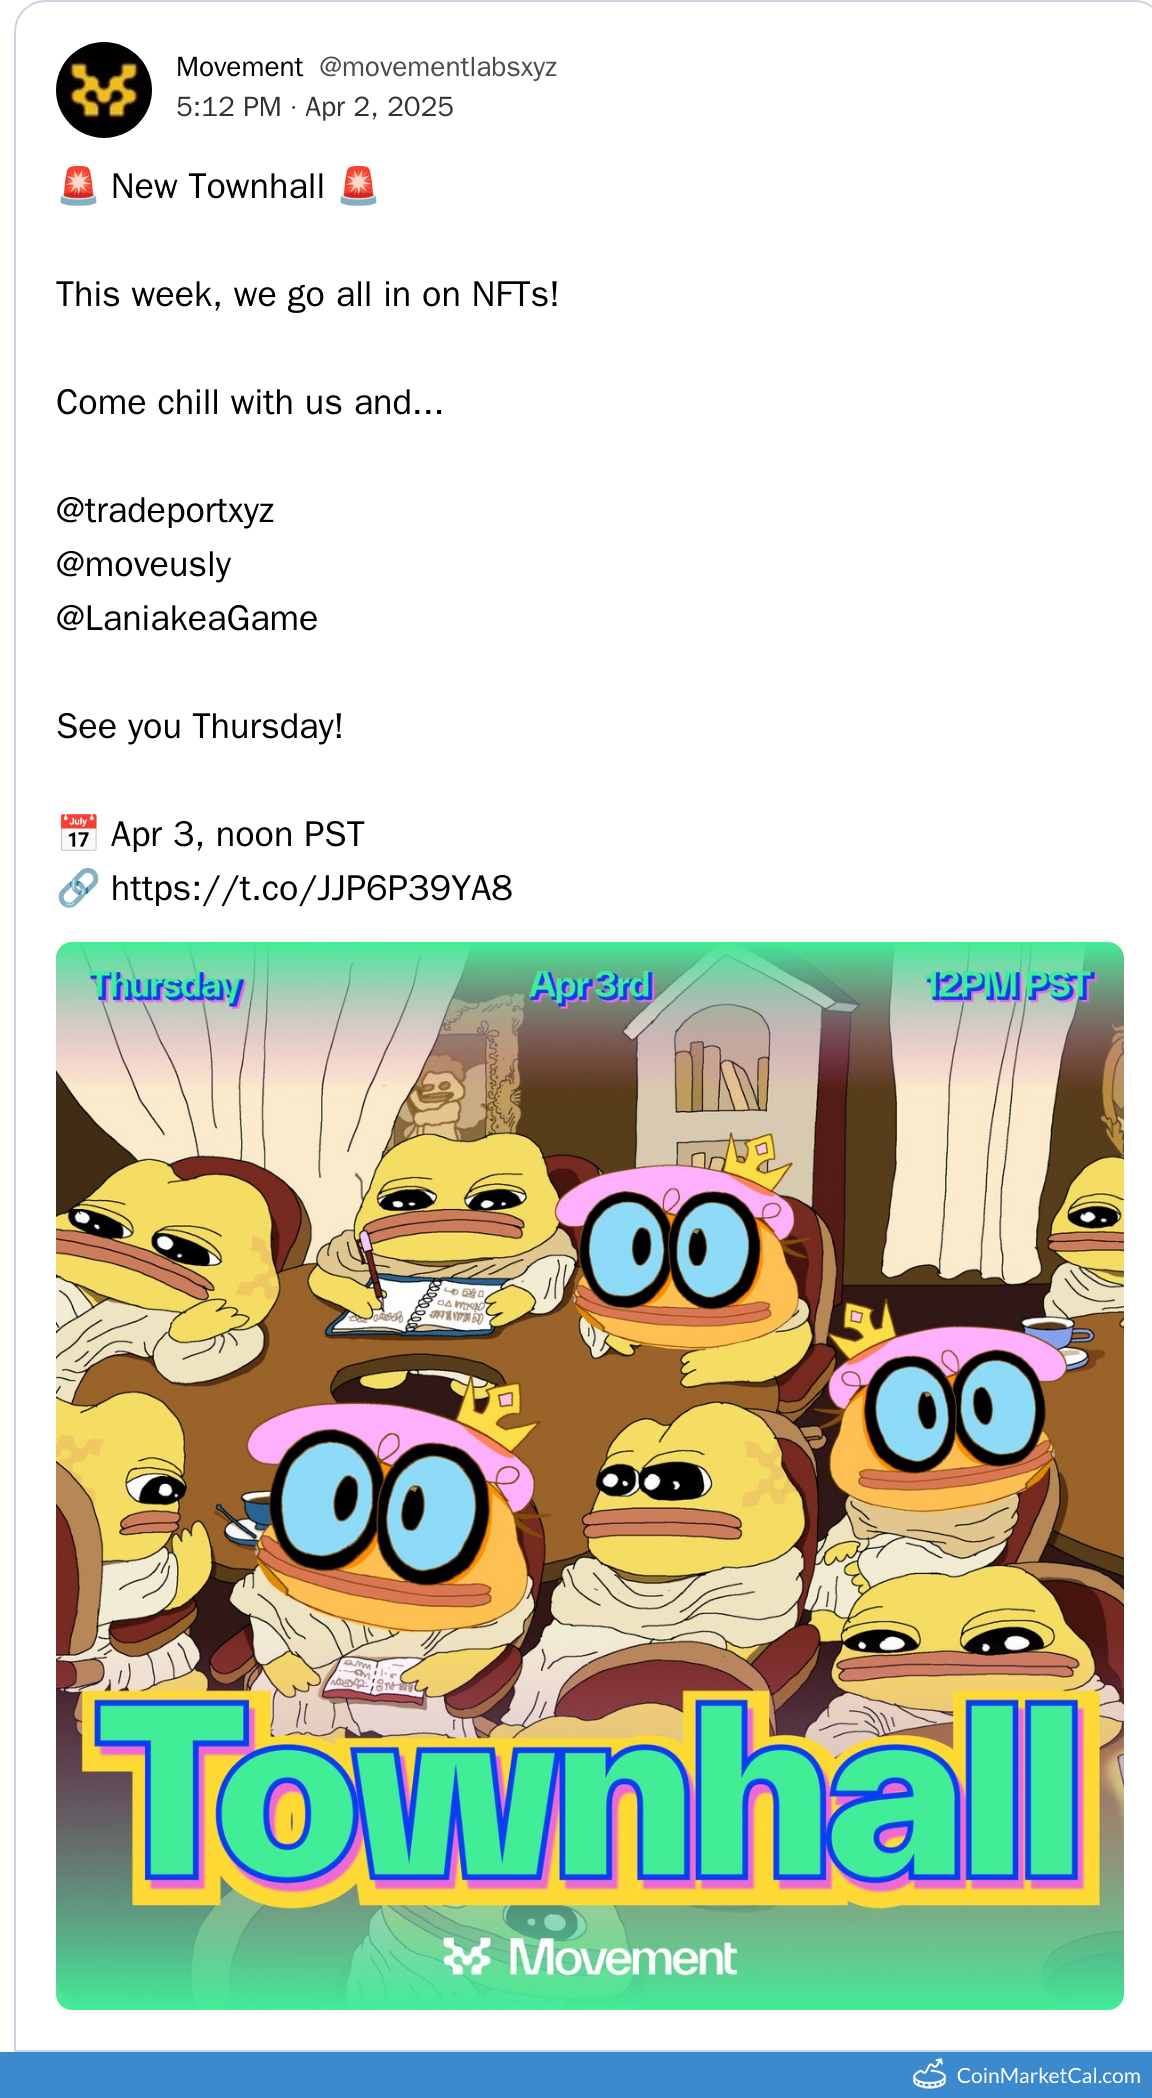Click the Movement logo in the banner
The image size is (1152, 2098).
(x=590, y=1957)
